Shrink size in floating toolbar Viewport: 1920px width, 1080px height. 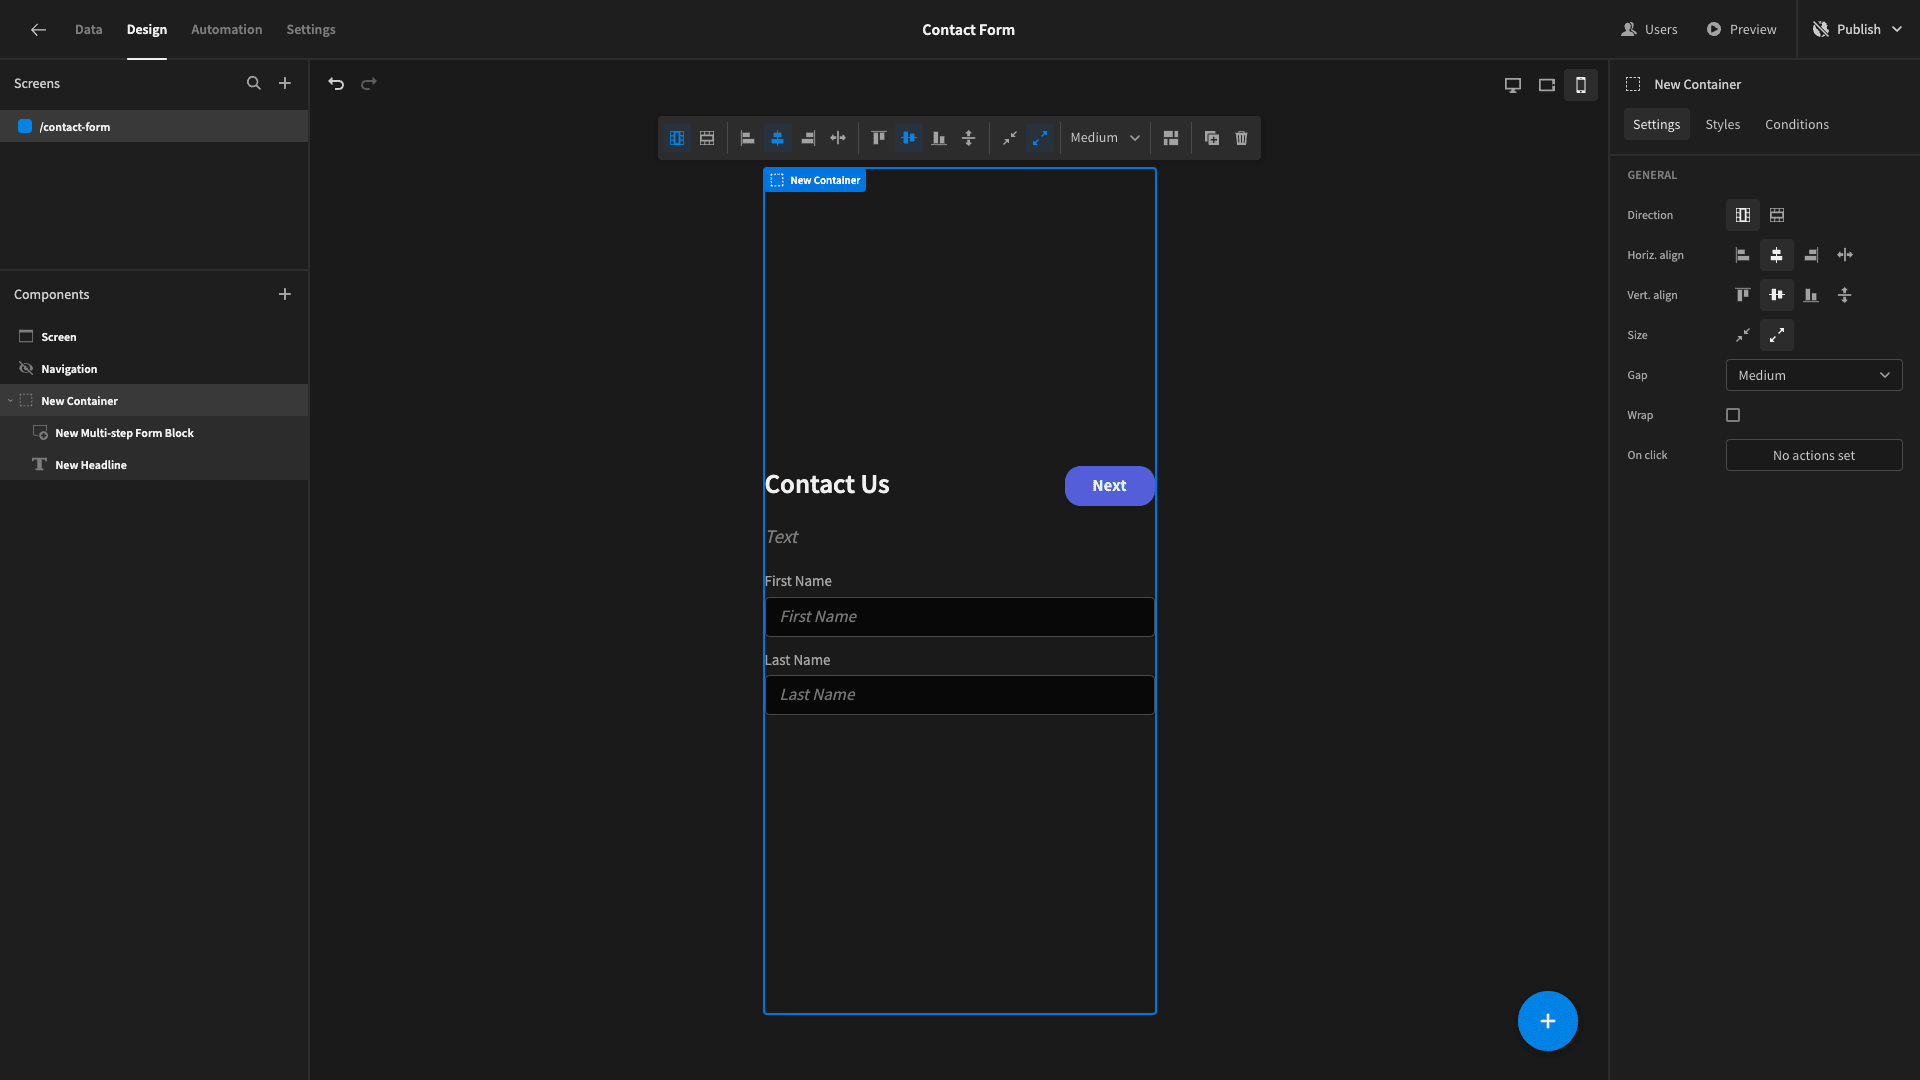tap(1010, 138)
